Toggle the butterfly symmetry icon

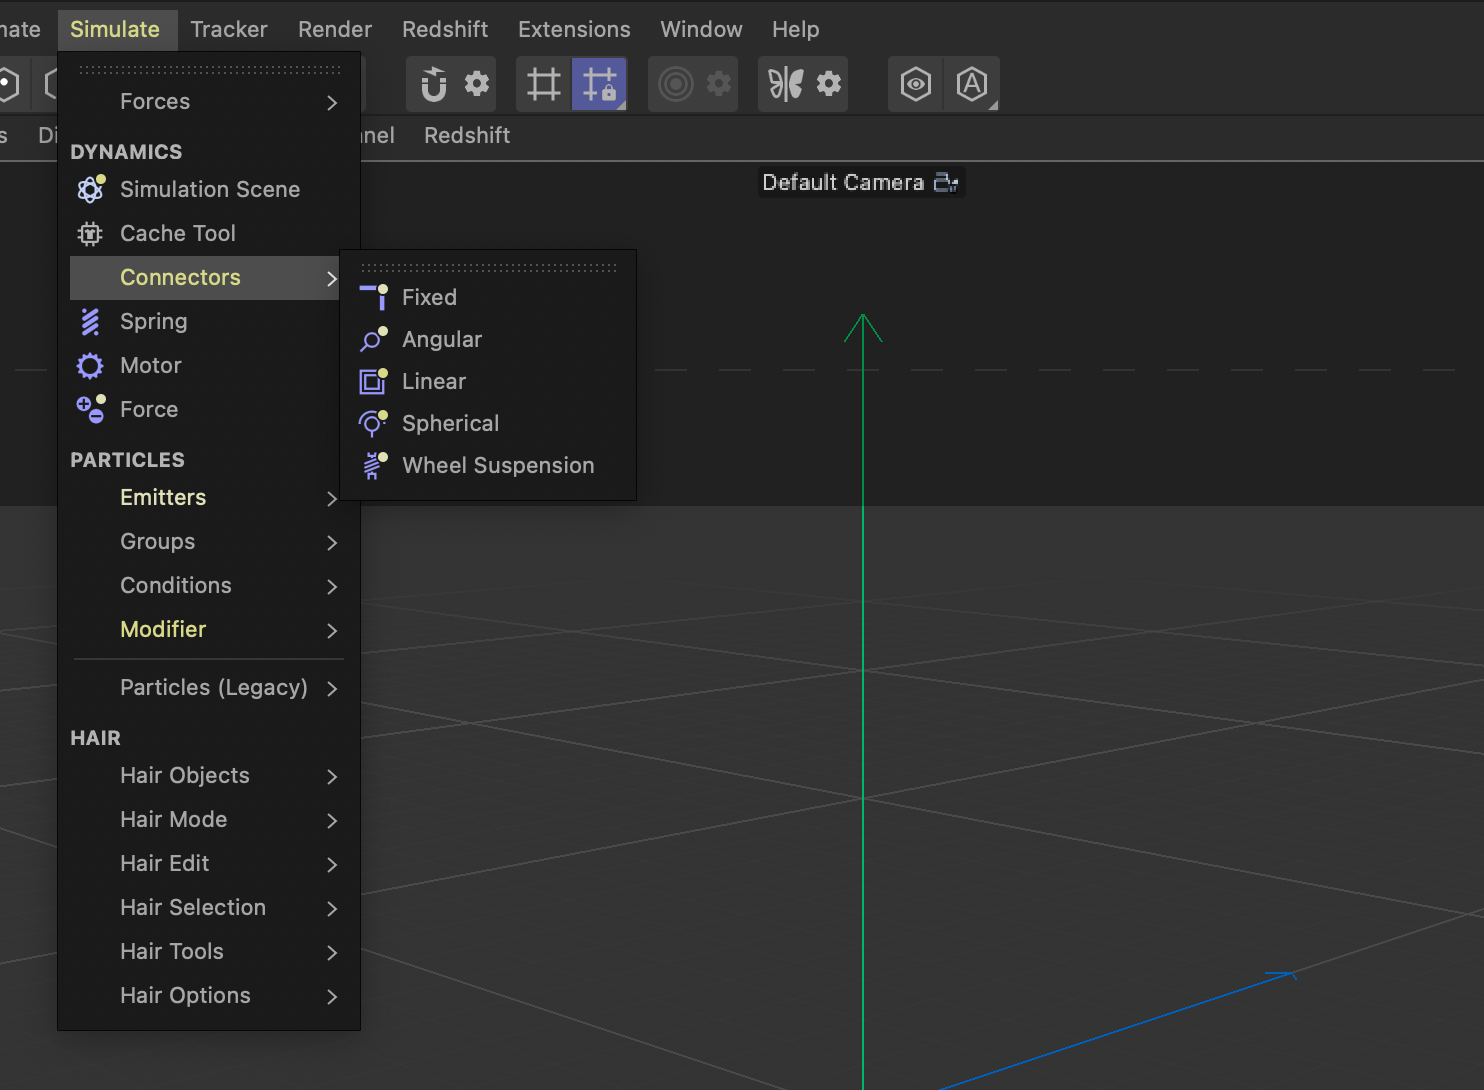pos(786,84)
